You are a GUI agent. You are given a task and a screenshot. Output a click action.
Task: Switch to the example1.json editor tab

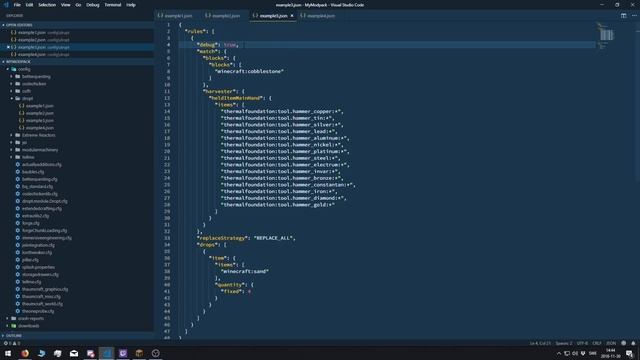click(x=178, y=16)
